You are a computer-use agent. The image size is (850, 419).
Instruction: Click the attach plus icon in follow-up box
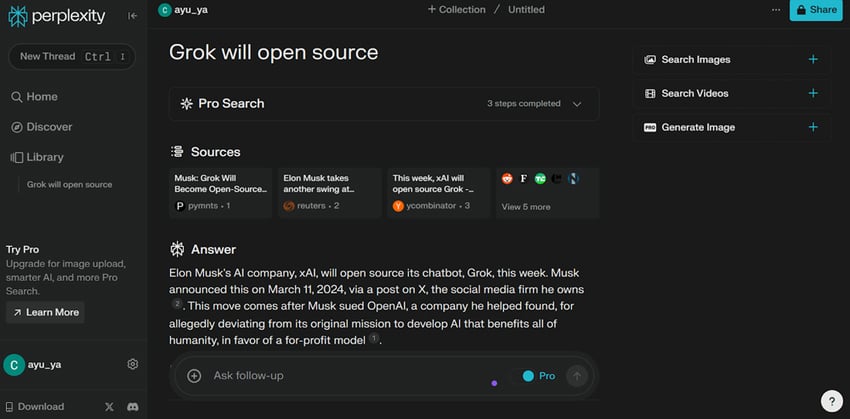[x=194, y=376]
